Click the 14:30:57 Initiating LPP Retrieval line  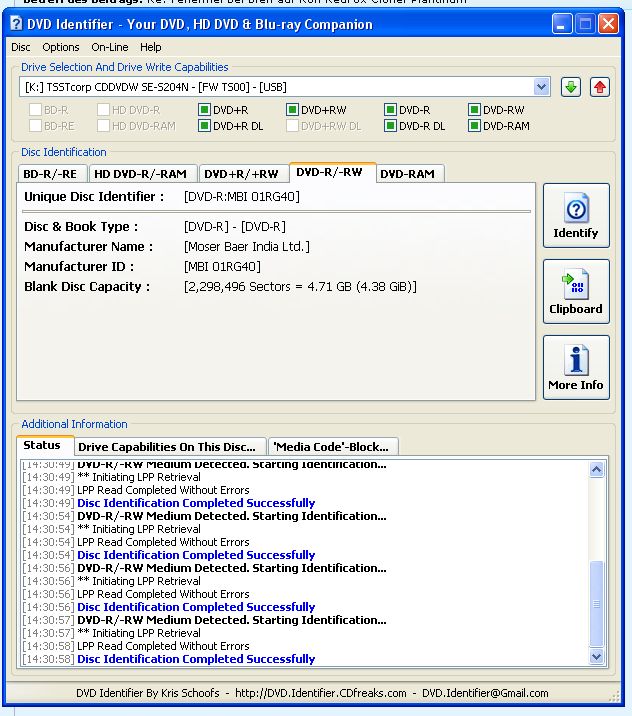111,633
